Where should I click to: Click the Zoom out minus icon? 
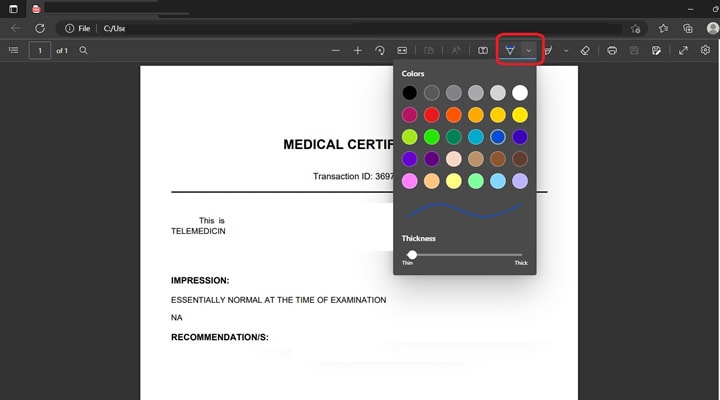336,51
